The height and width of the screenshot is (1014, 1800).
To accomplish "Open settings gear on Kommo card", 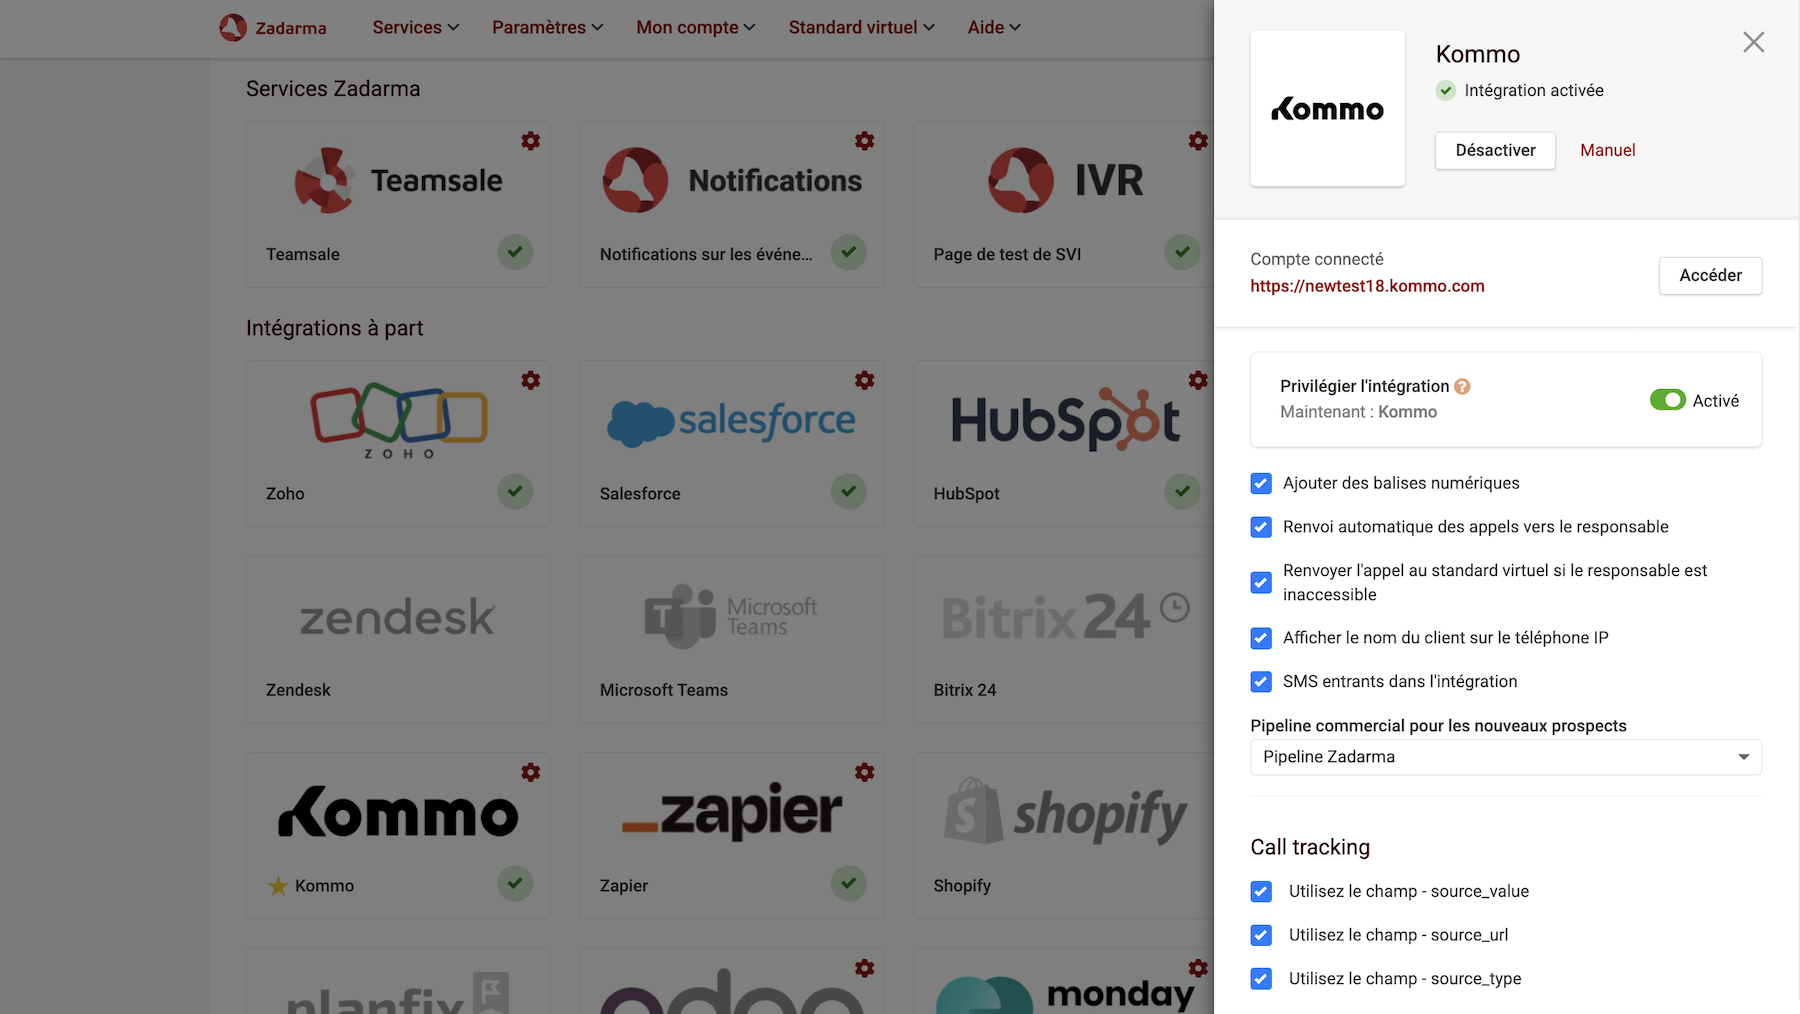I will click(x=531, y=772).
